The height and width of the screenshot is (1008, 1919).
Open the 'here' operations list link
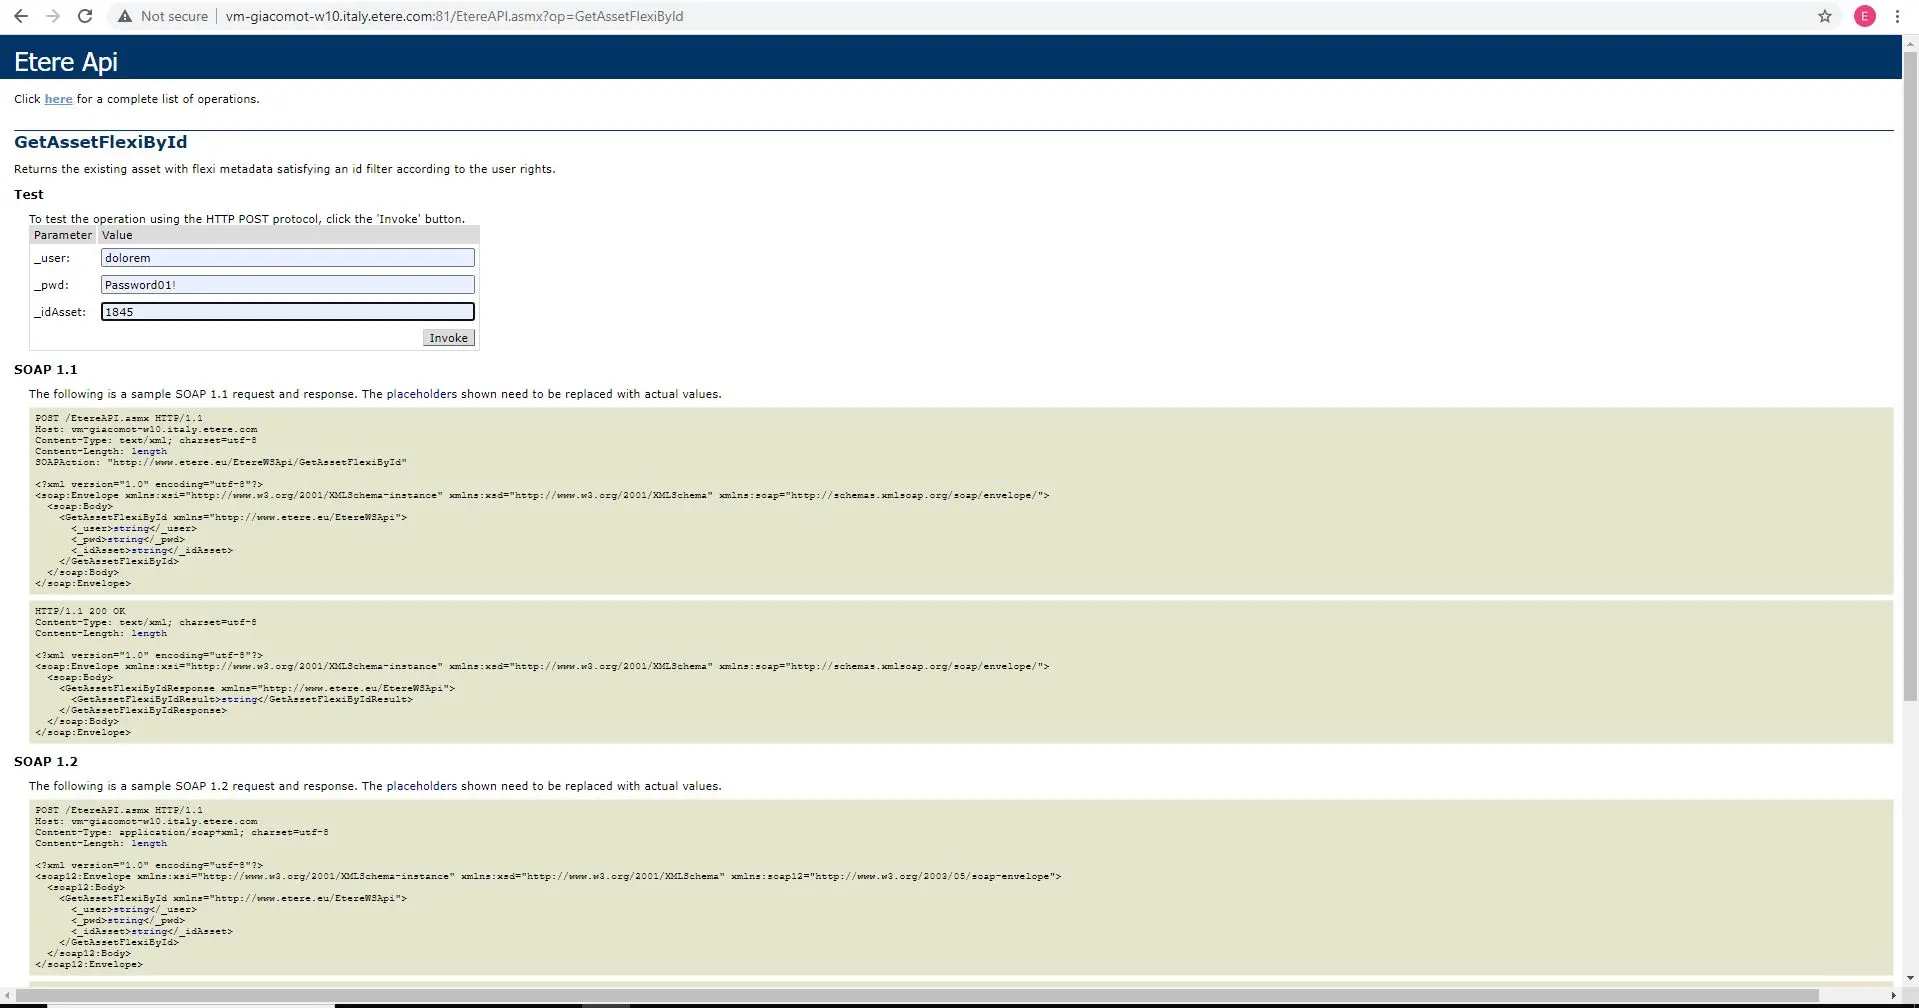(x=58, y=99)
